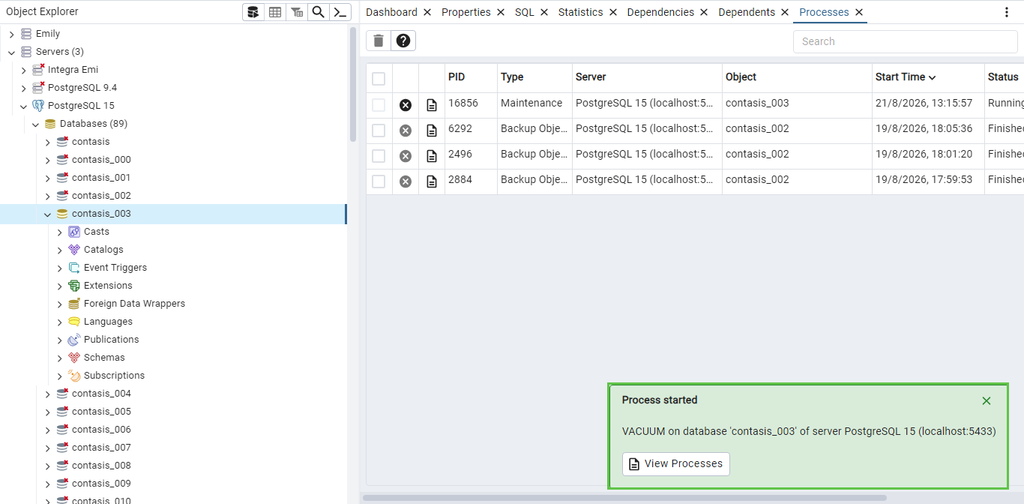Check the row checkbox for PID 16856
The width and height of the screenshot is (1024, 504).
click(x=379, y=105)
